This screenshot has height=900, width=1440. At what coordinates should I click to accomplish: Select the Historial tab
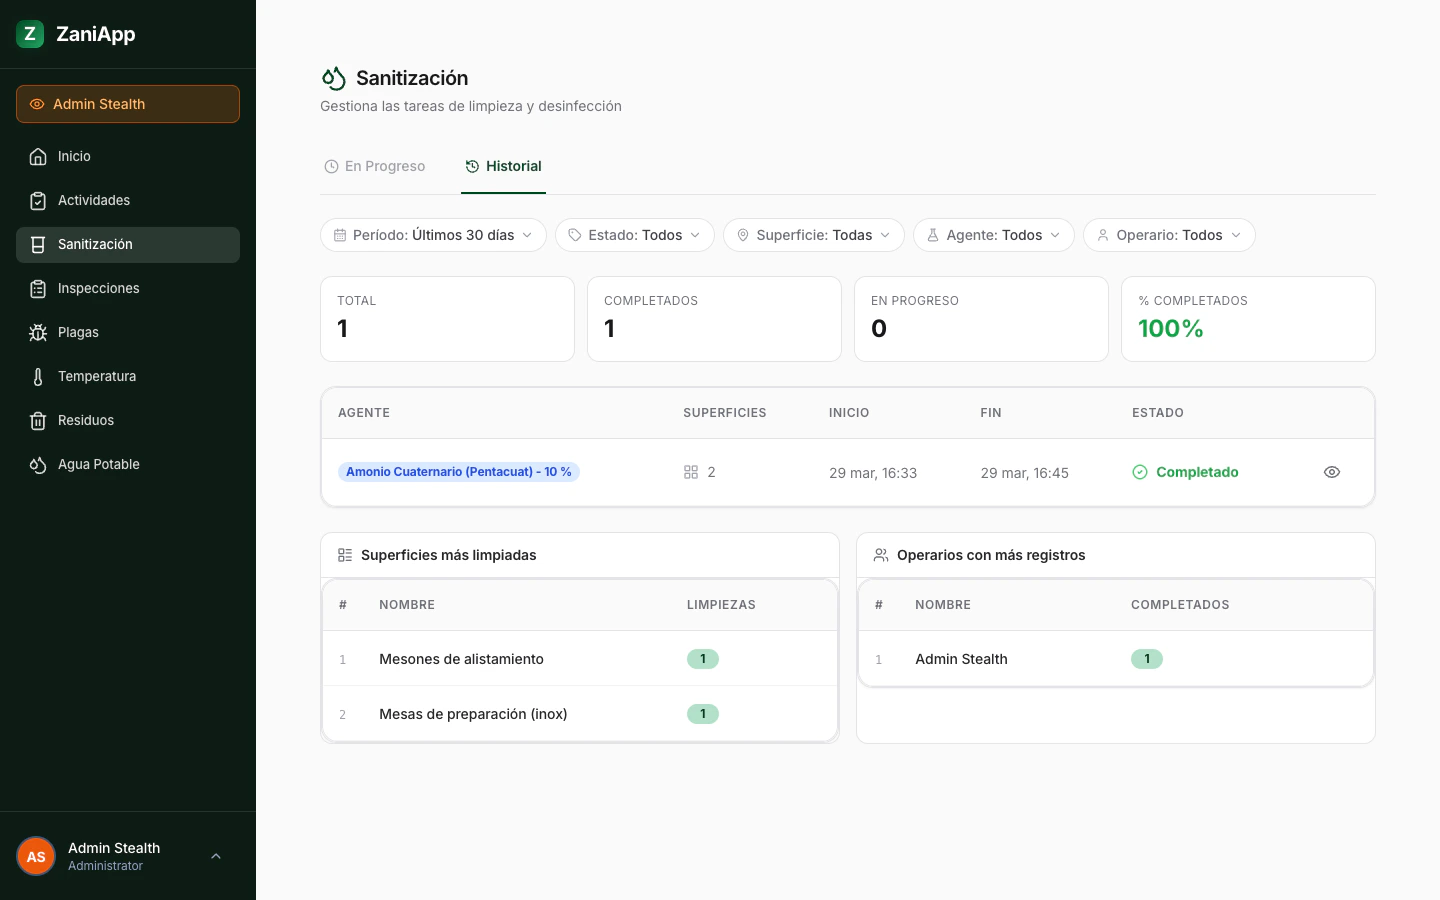(503, 167)
